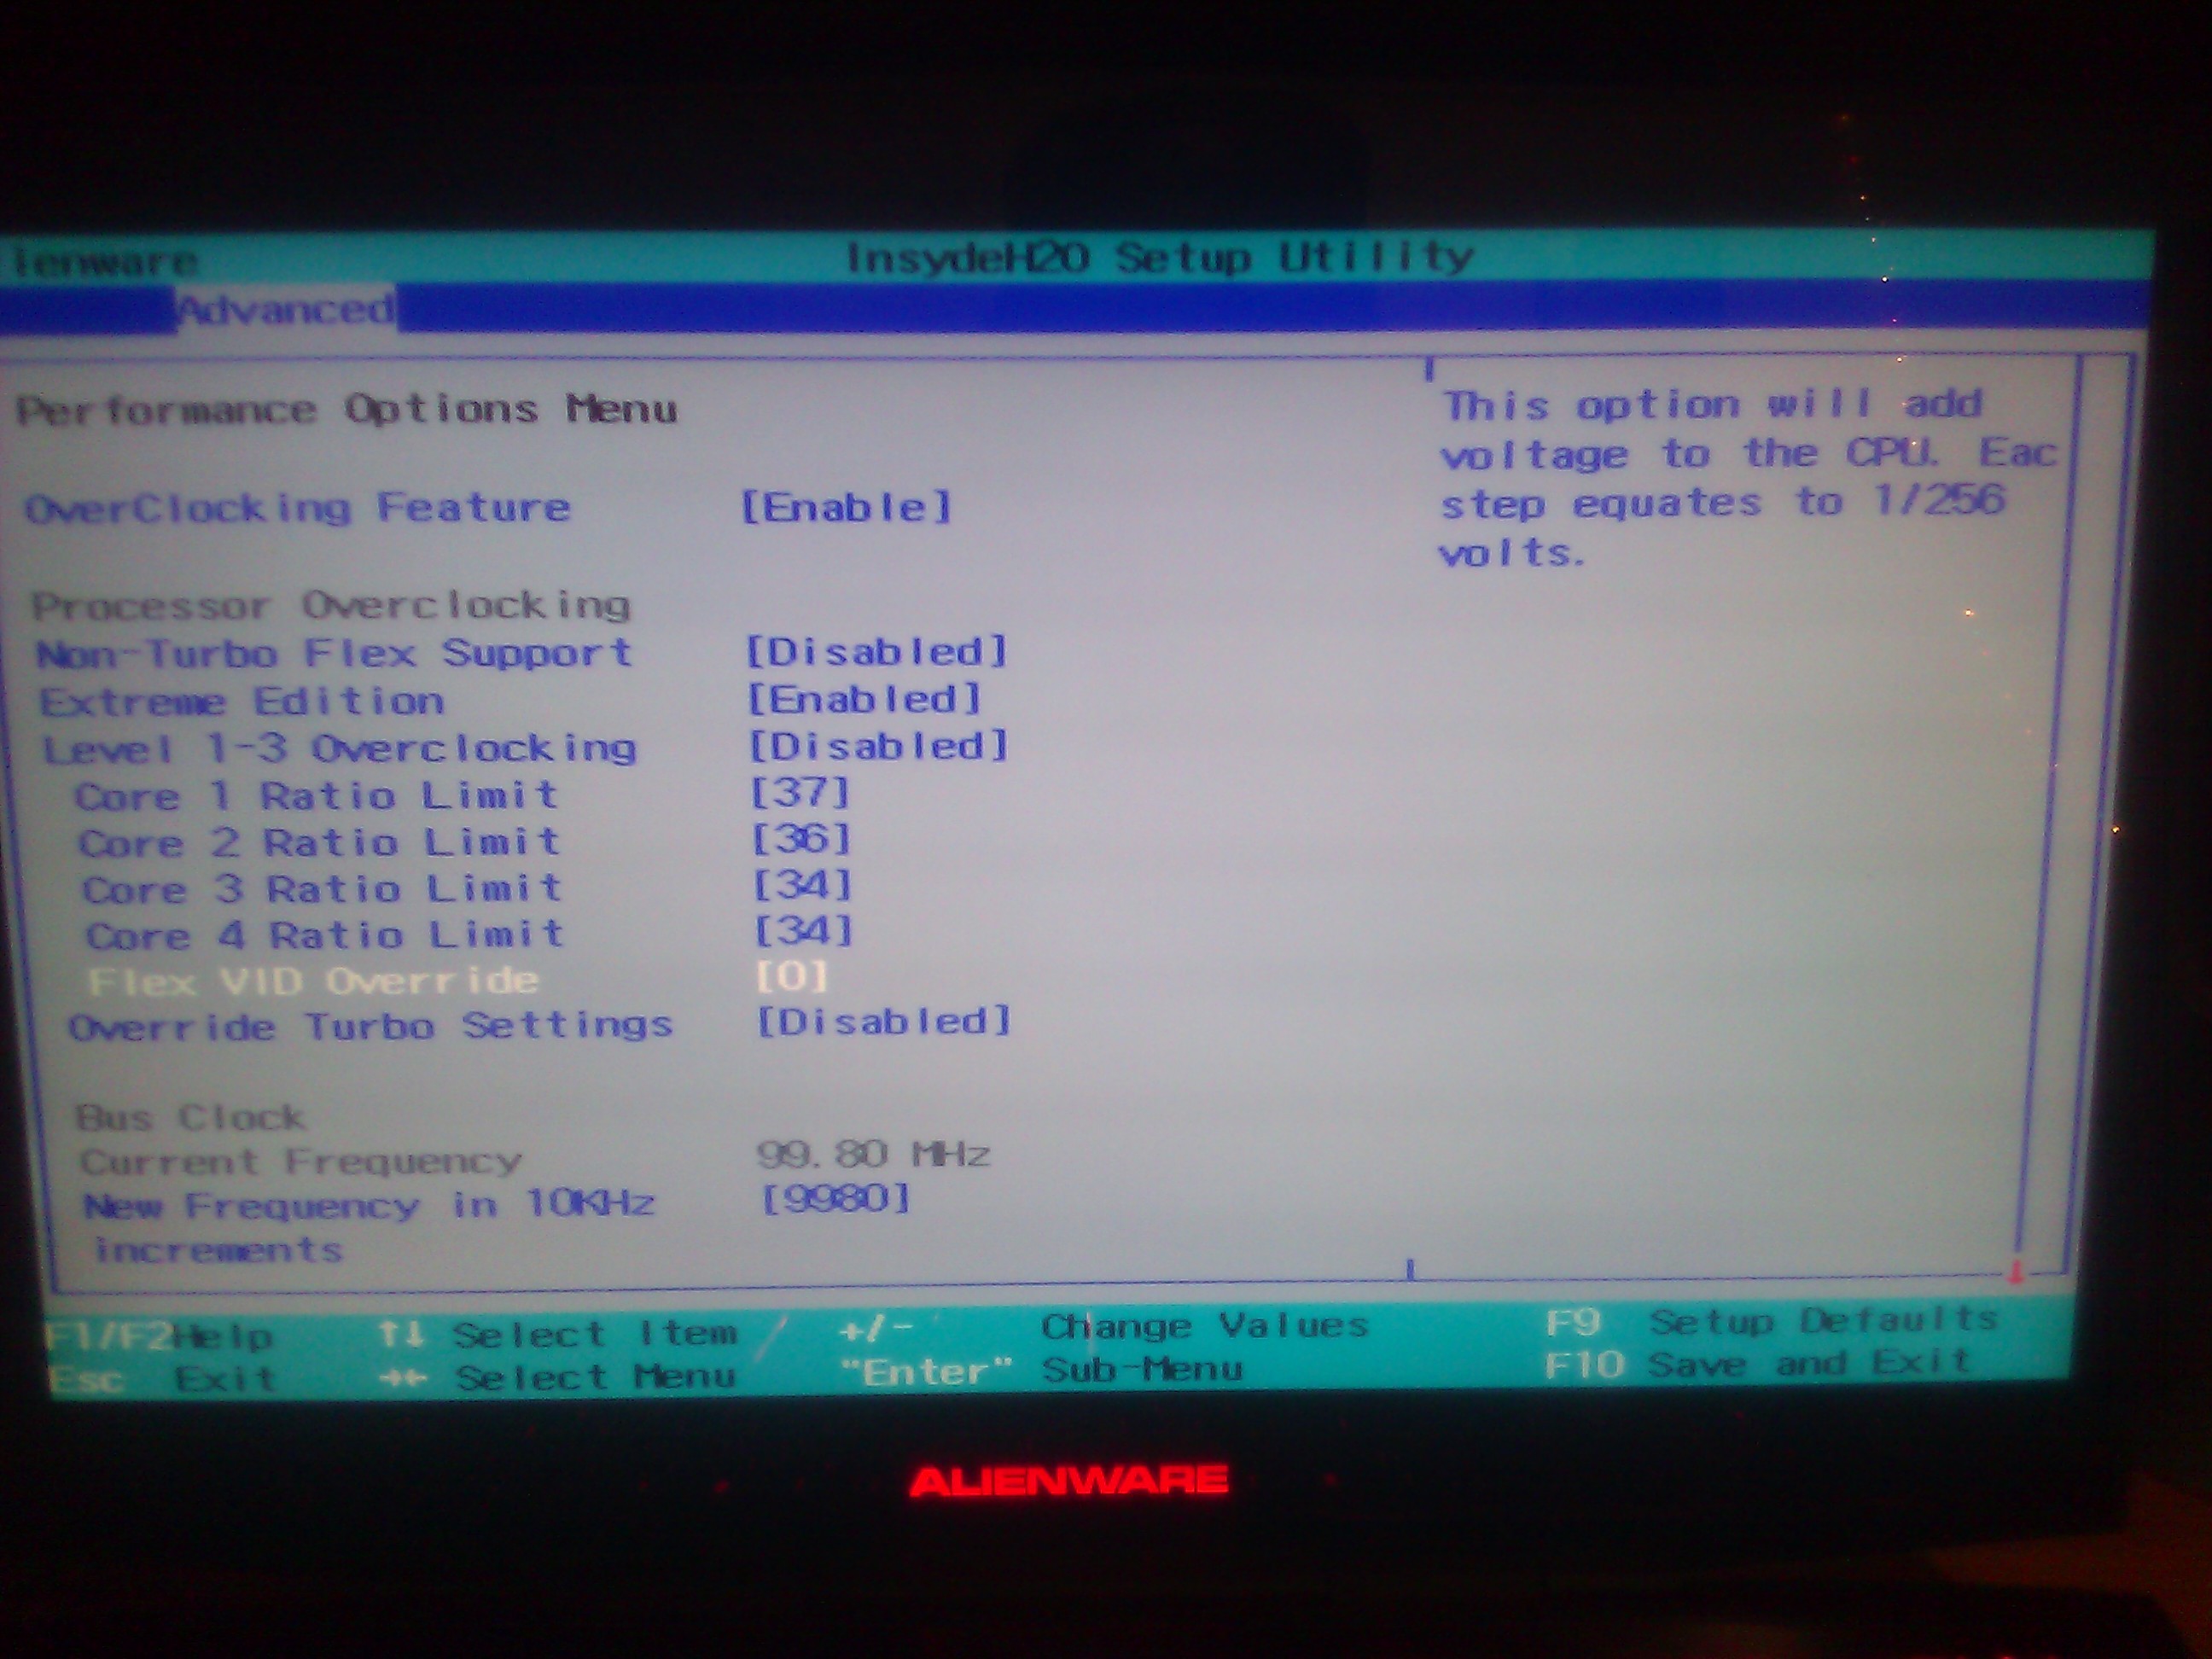This screenshot has width=2212, height=1659.
Task: Click the Bus Clock section heading
Action: (191, 1116)
